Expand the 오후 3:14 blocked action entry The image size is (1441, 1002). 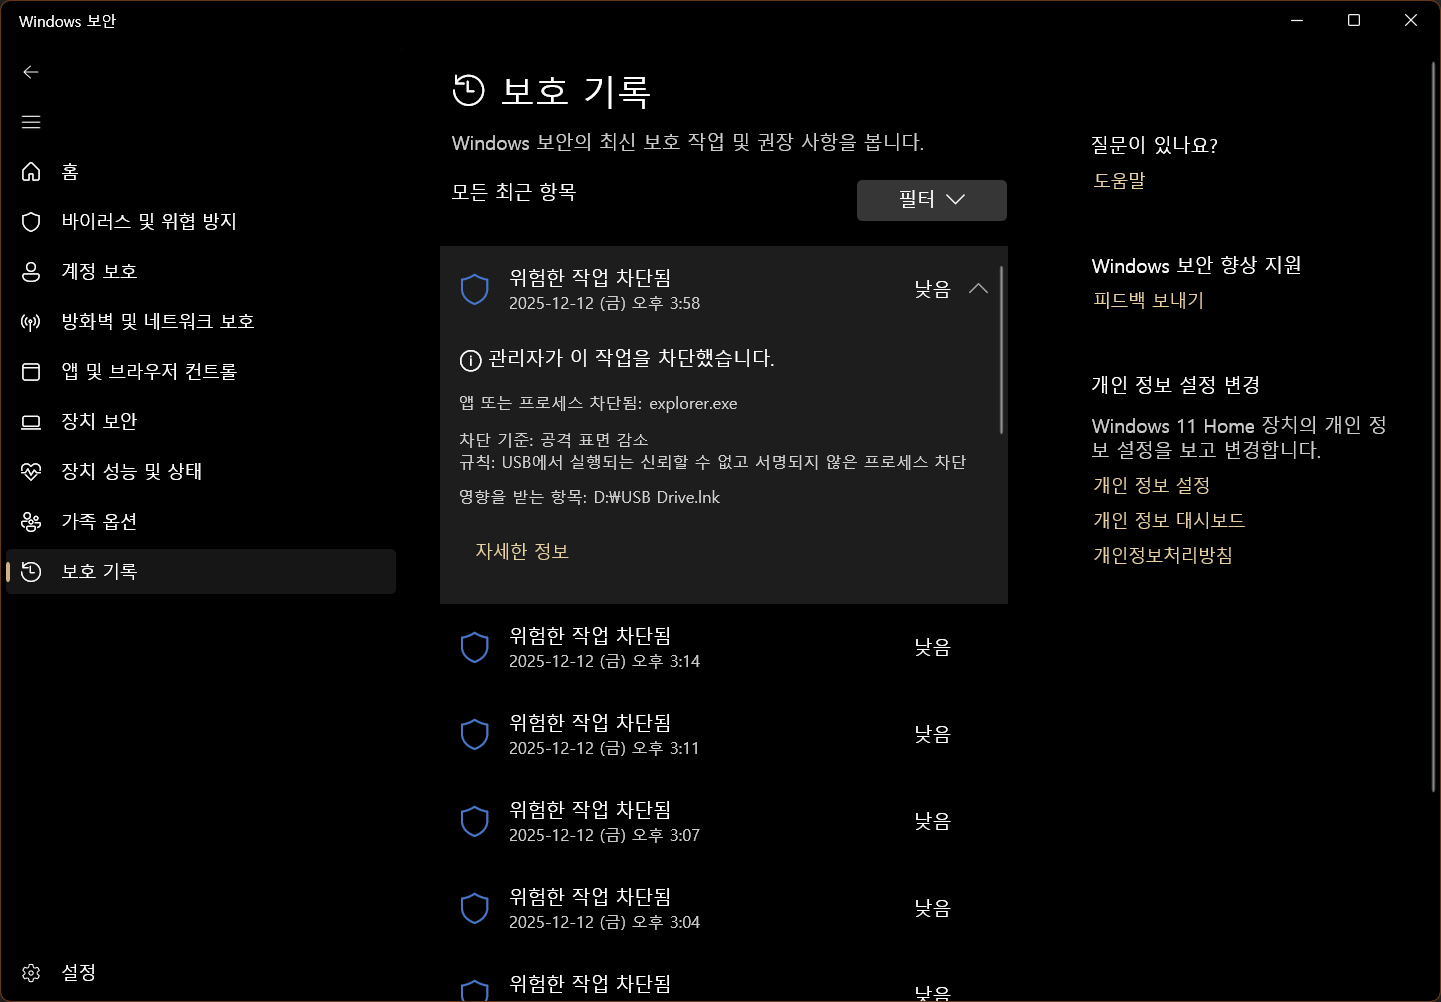724,648
